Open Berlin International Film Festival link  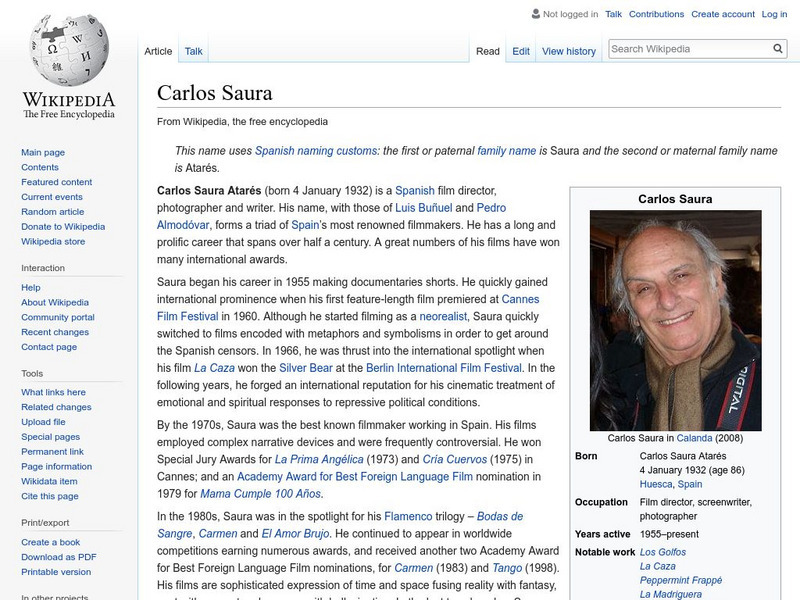(444, 368)
